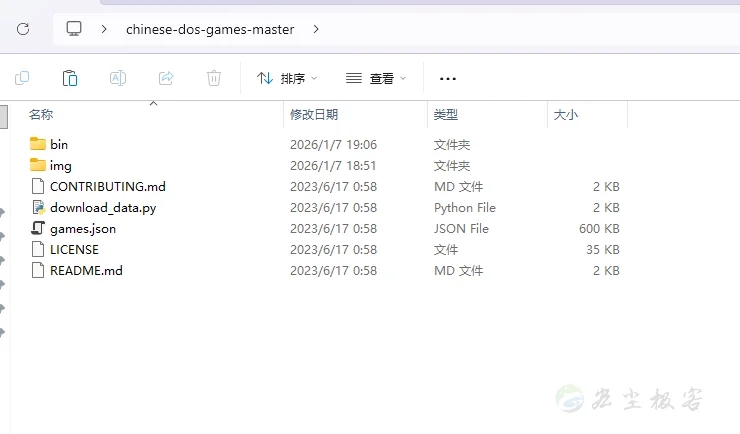Viewport: 740px width, 434px height.
Task: Sort by 大小 column header
Action: (x=565, y=115)
